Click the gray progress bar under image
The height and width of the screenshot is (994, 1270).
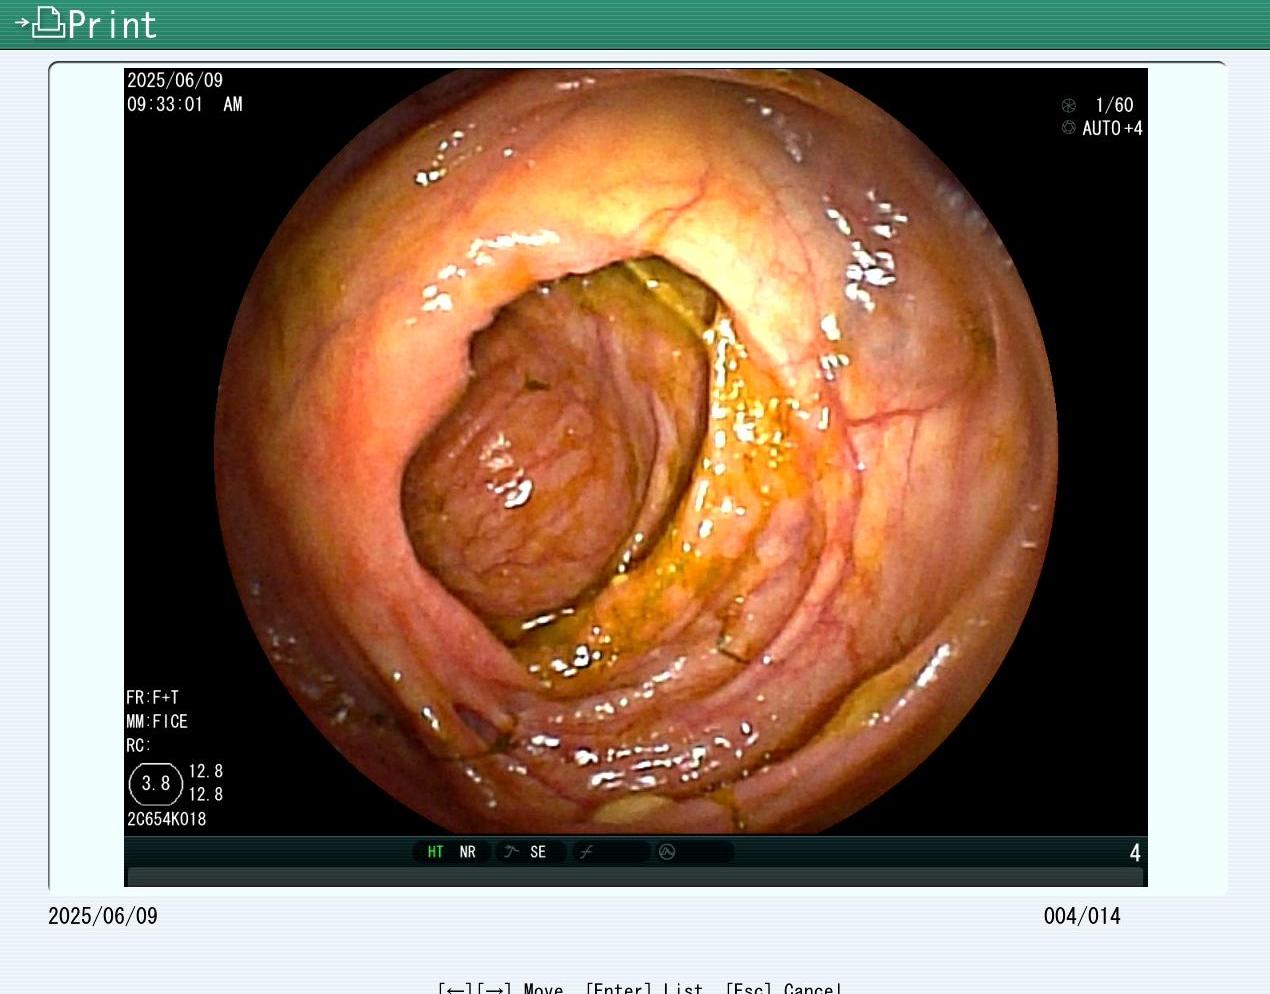tap(635, 877)
